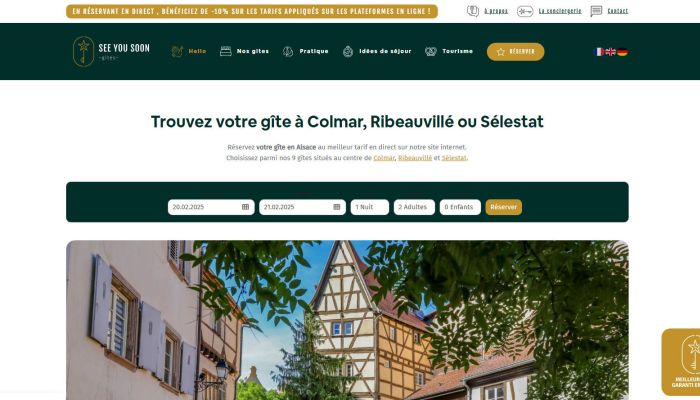Click the See You Soon gîtes logo
The width and height of the screenshot is (700, 400).
[111, 51]
